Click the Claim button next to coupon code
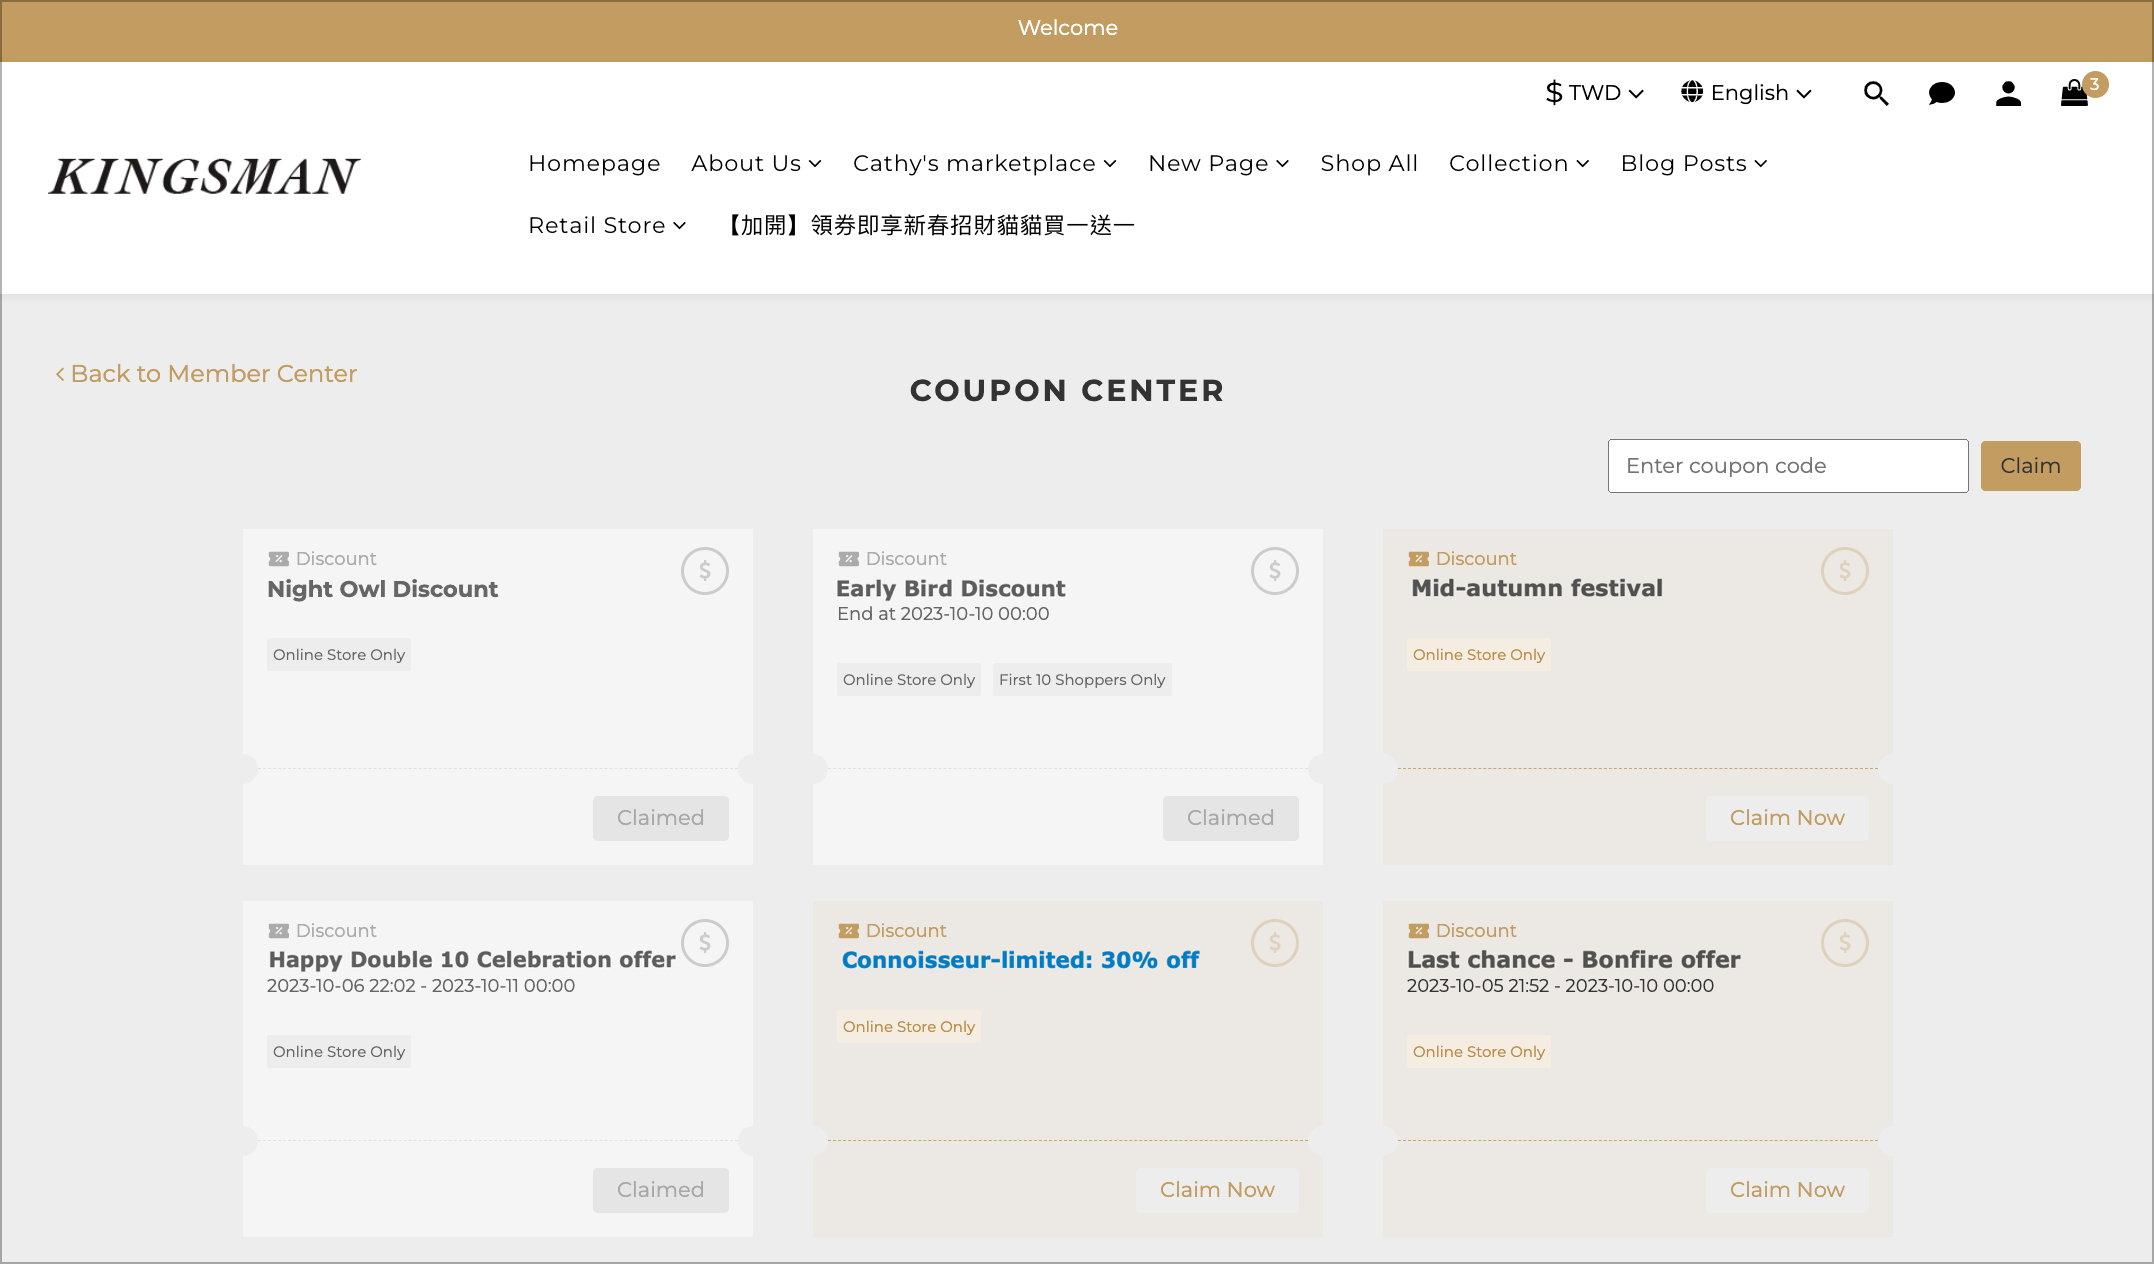The image size is (2154, 1264). (2030, 466)
